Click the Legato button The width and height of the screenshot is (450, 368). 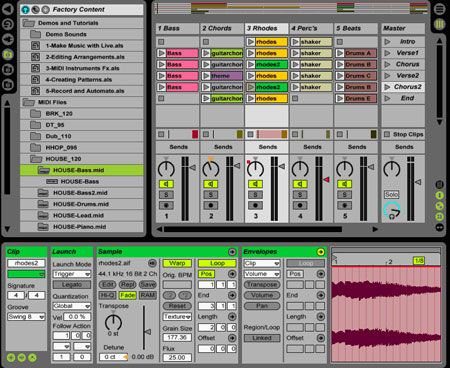pos(72,284)
